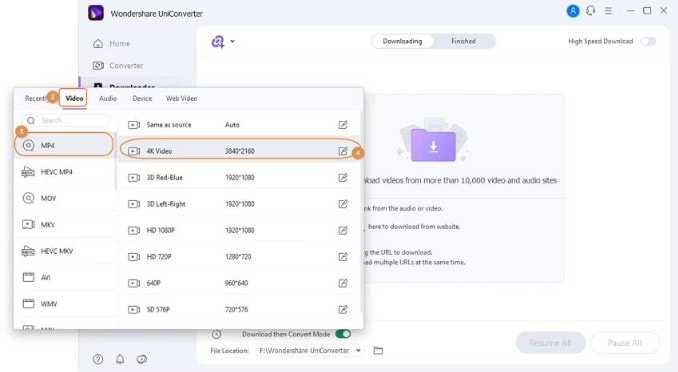
Task: Select Same as source resolution
Action: click(239, 125)
